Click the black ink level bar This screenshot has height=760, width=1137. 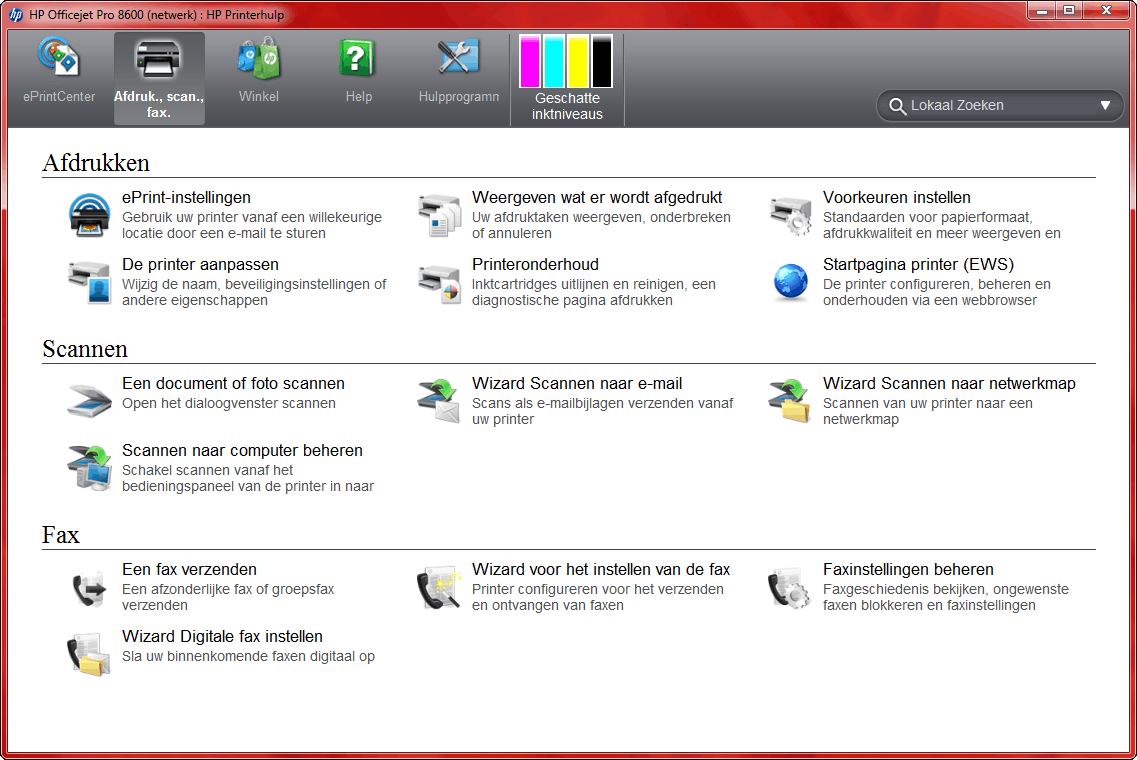(602, 61)
